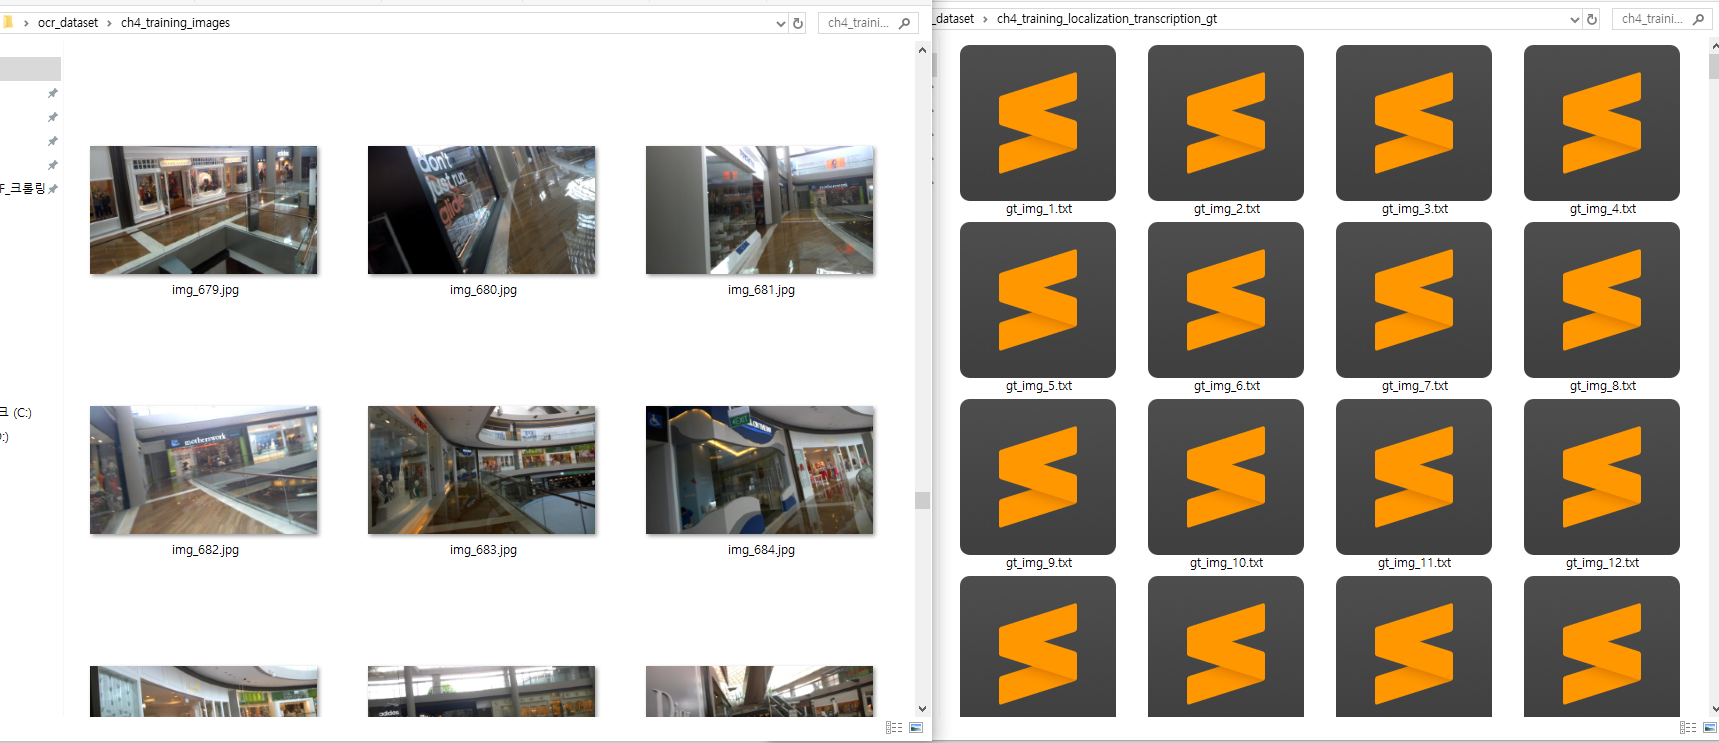Expand chevron after ocr_dataset in breadcrumb
Viewport: 1719px width, 743px height.
tap(109, 23)
